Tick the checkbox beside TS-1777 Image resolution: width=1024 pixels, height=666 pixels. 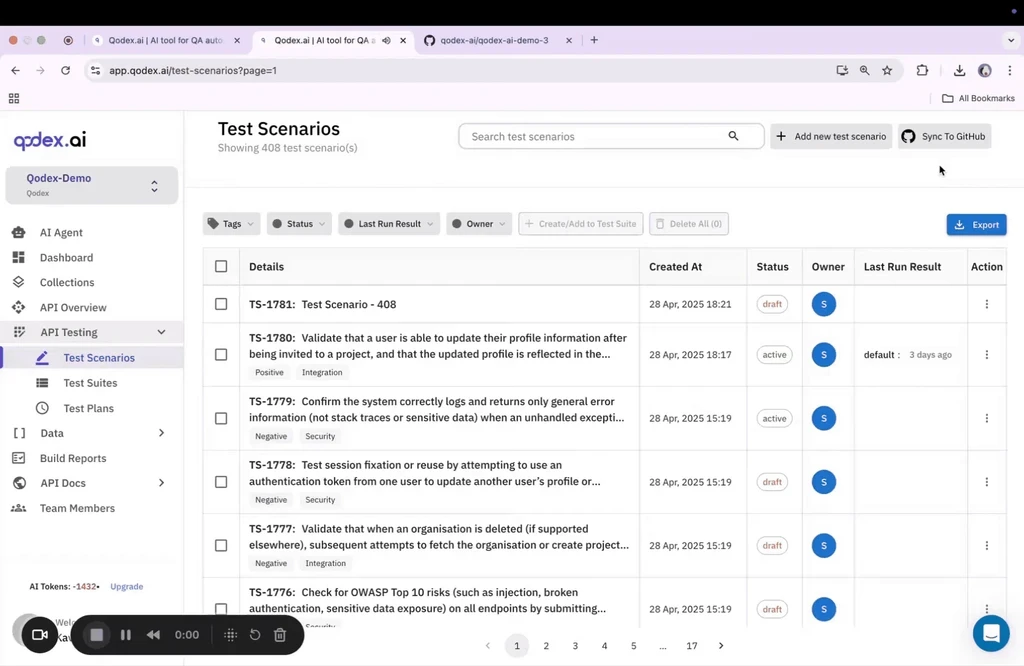pyautogui.click(x=221, y=545)
